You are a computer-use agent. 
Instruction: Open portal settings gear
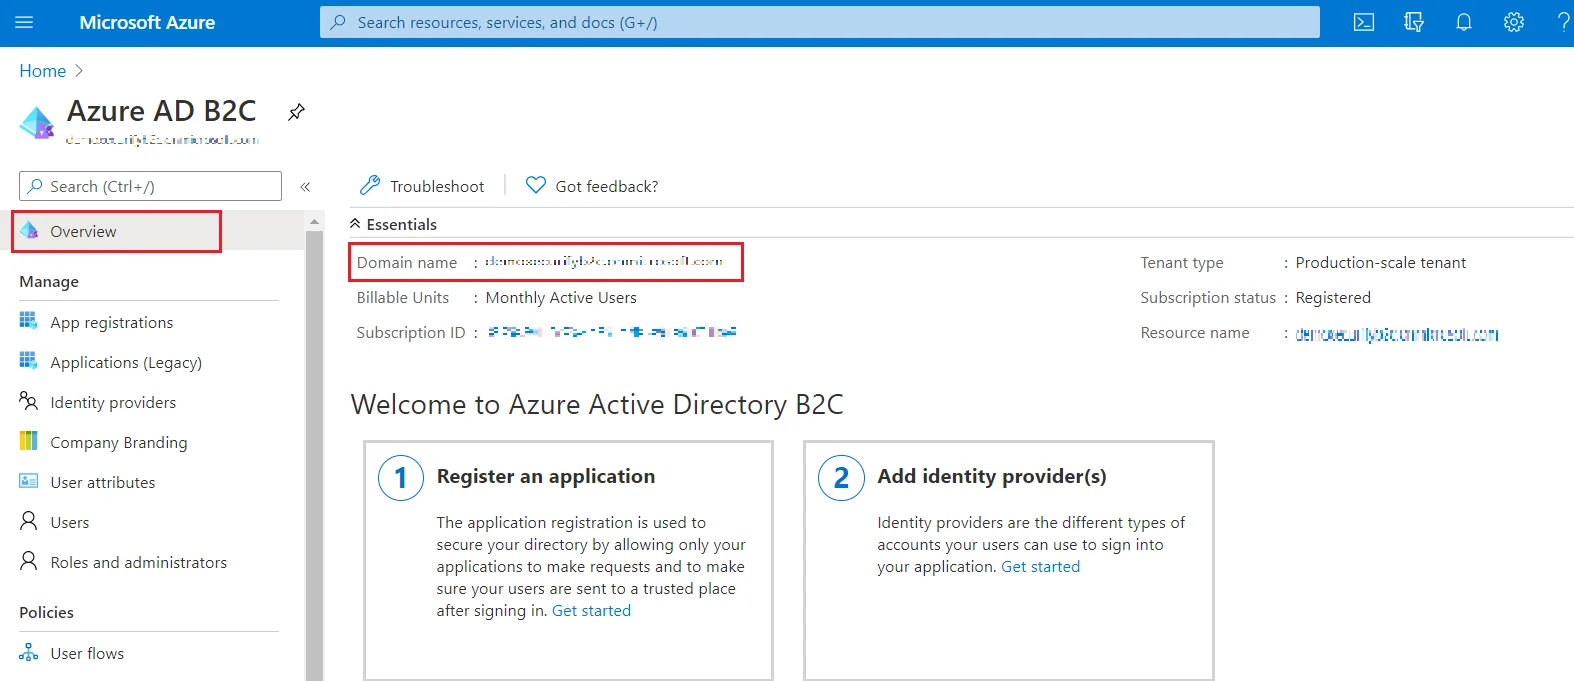point(1514,22)
